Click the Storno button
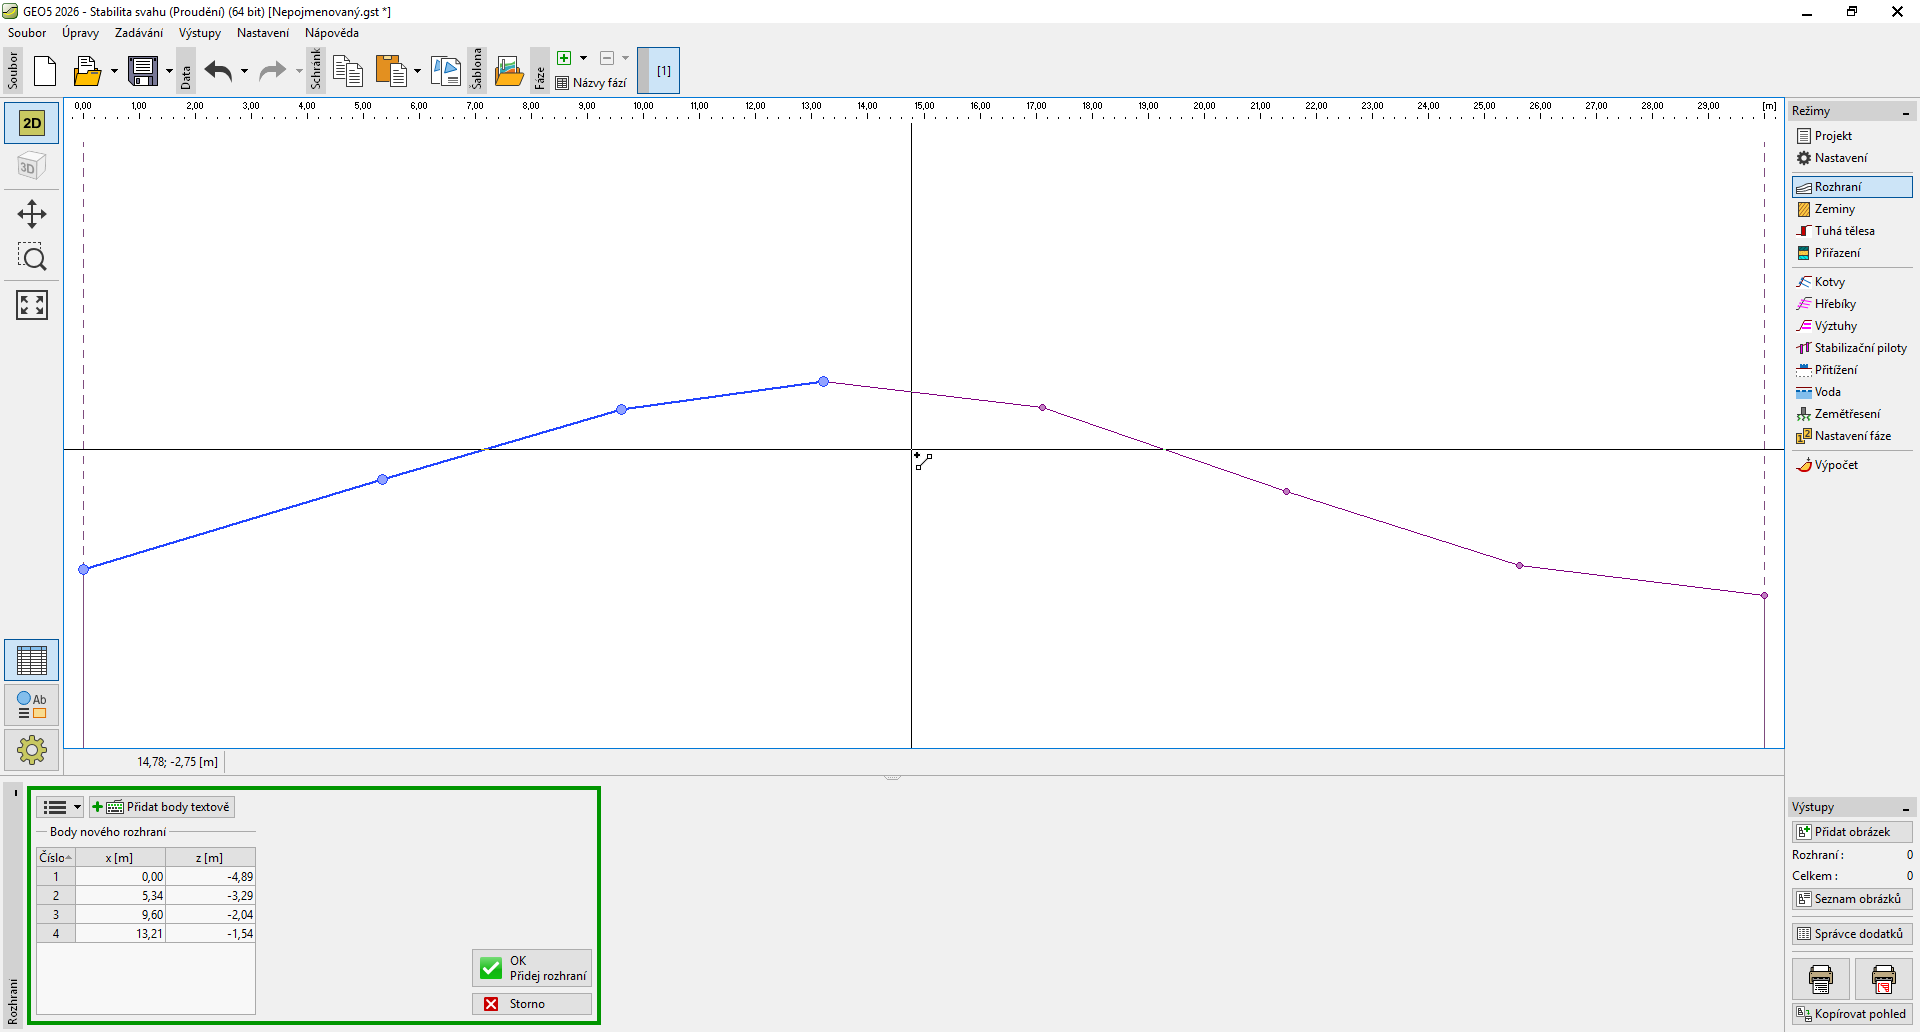This screenshot has width=1920, height=1032. tap(532, 1004)
